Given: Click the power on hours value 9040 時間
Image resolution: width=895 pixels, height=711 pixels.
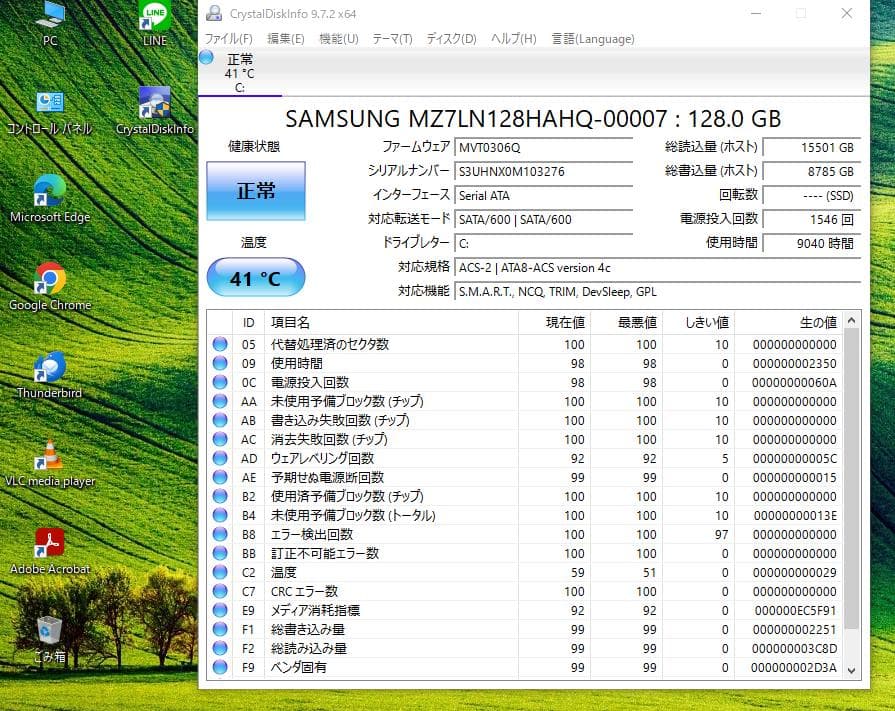Looking at the screenshot, I should [812, 244].
